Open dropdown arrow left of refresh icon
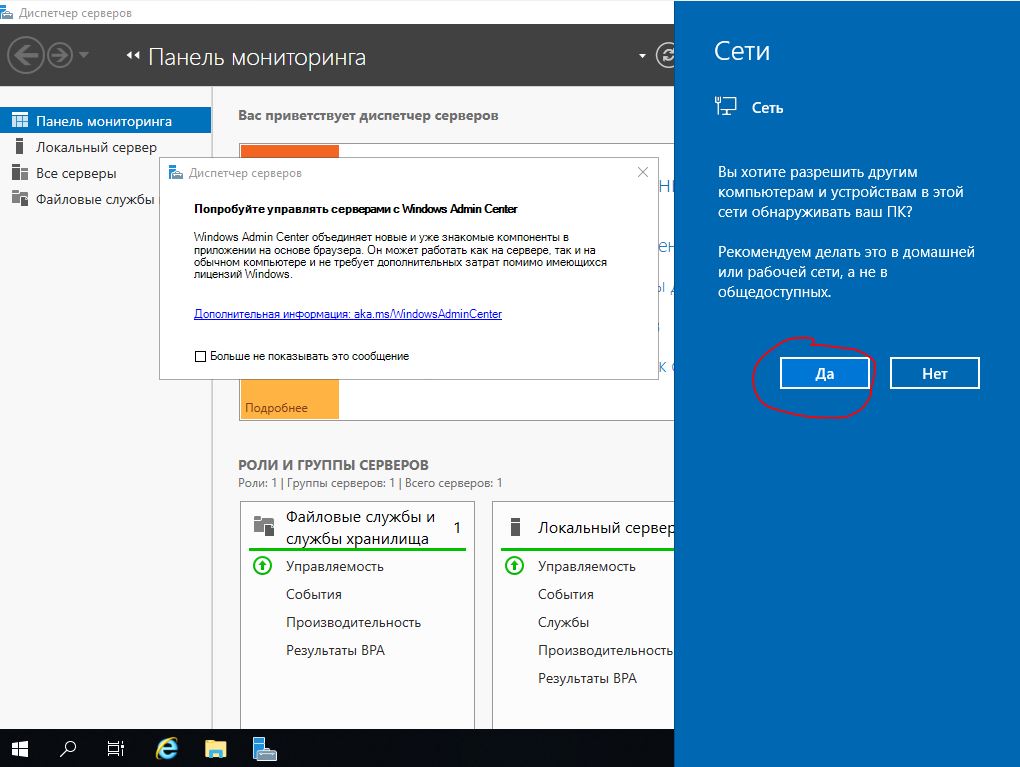 (x=643, y=56)
